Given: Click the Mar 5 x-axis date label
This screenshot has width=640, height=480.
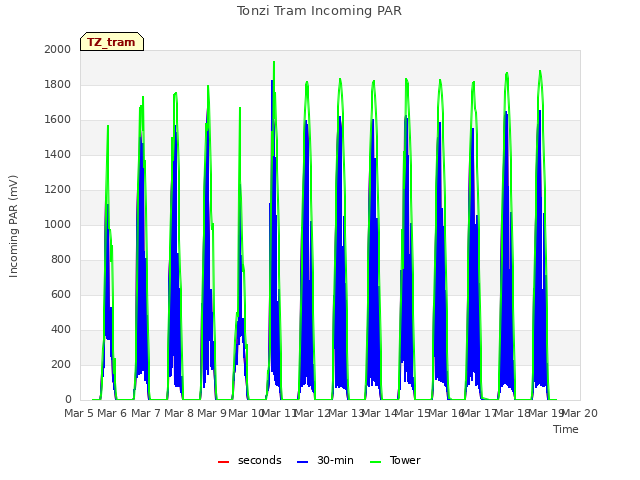Looking at the screenshot, I should pos(79,413).
